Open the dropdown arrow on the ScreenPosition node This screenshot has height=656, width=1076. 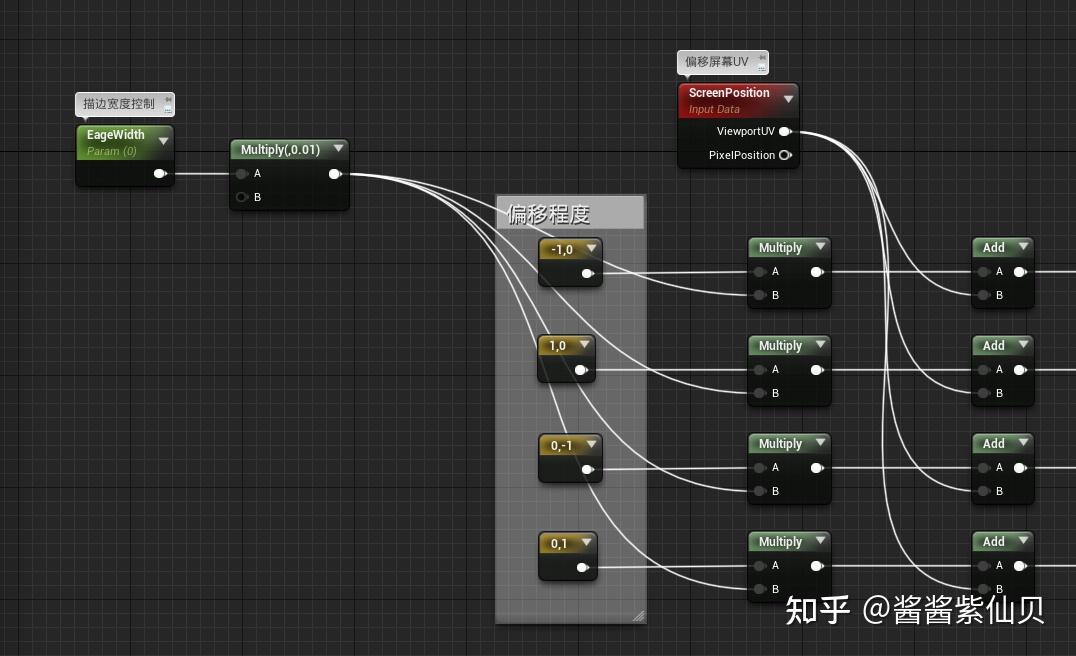tap(789, 99)
